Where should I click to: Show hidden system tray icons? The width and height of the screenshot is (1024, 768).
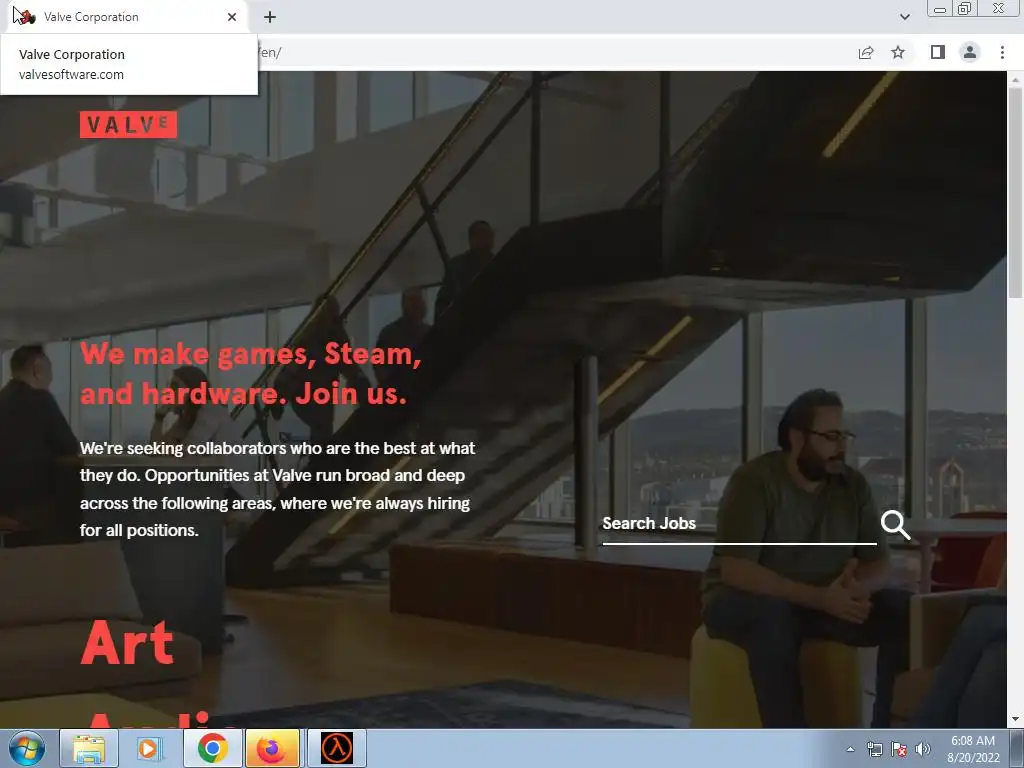pyautogui.click(x=850, y=749)
